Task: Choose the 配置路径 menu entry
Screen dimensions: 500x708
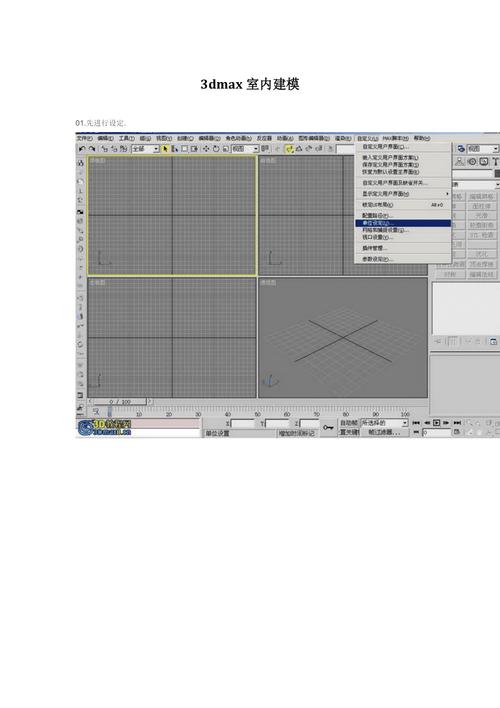Action: pyautogui.click(x=403, y=216)
